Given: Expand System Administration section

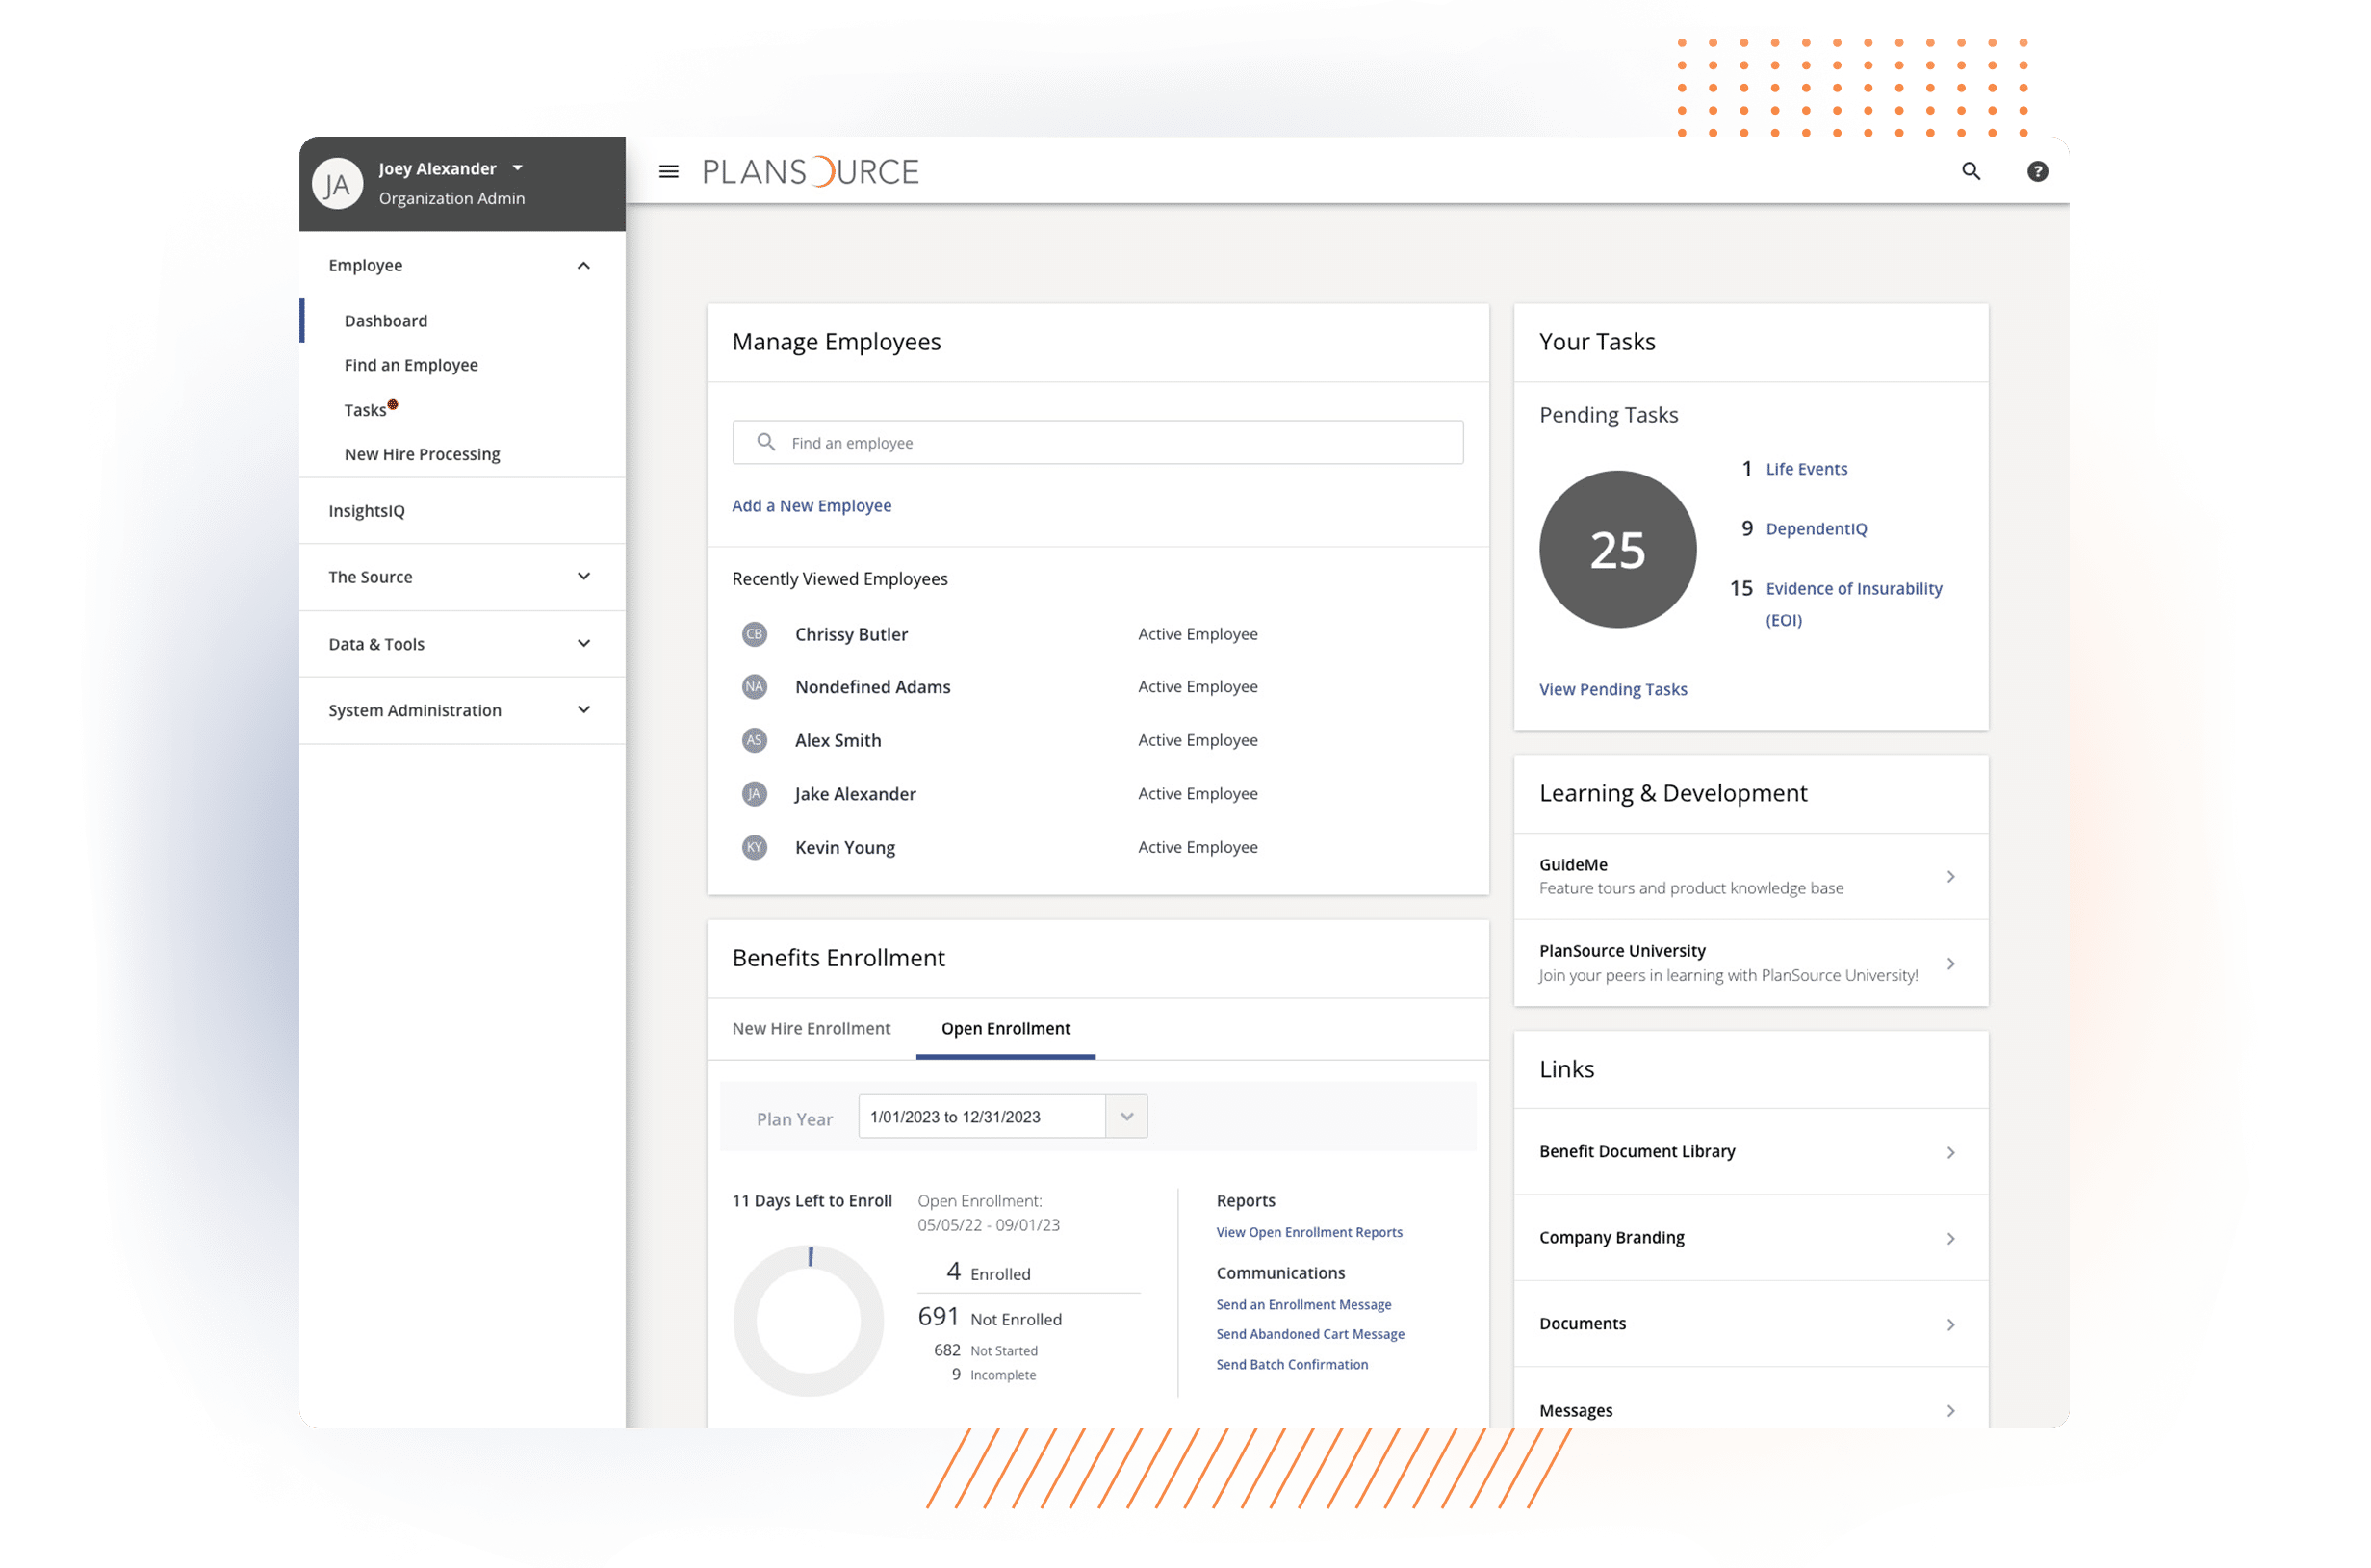Looking at the screenshot, I should click(584, 709).
